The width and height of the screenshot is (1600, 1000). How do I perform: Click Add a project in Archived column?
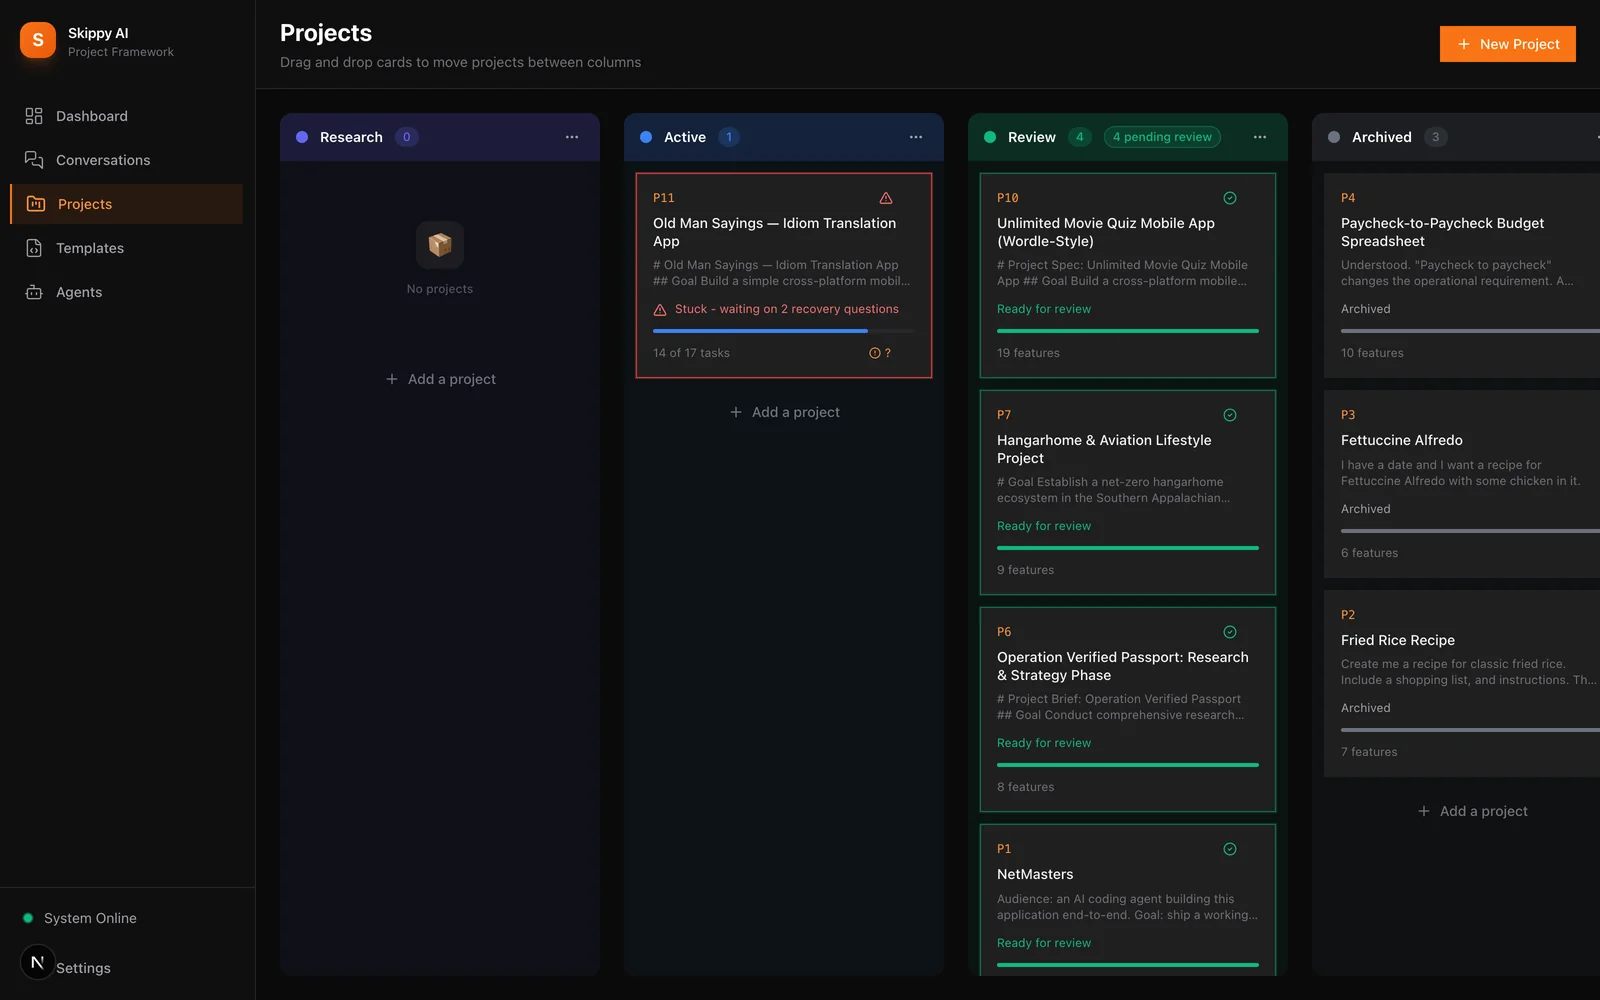[1472, 811]
